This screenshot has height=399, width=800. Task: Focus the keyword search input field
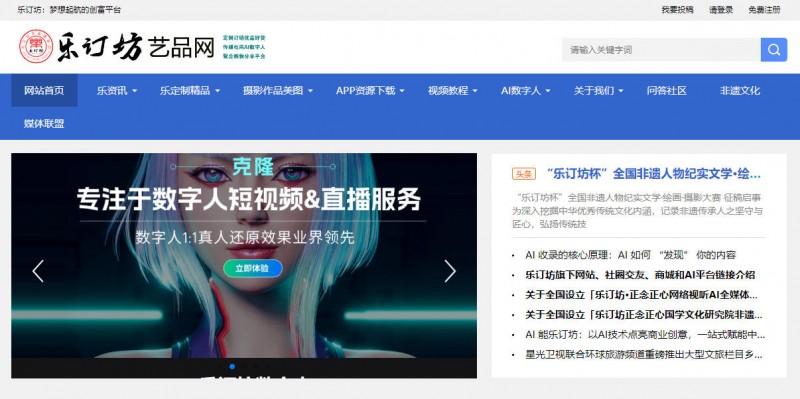[x=661, y=50]
